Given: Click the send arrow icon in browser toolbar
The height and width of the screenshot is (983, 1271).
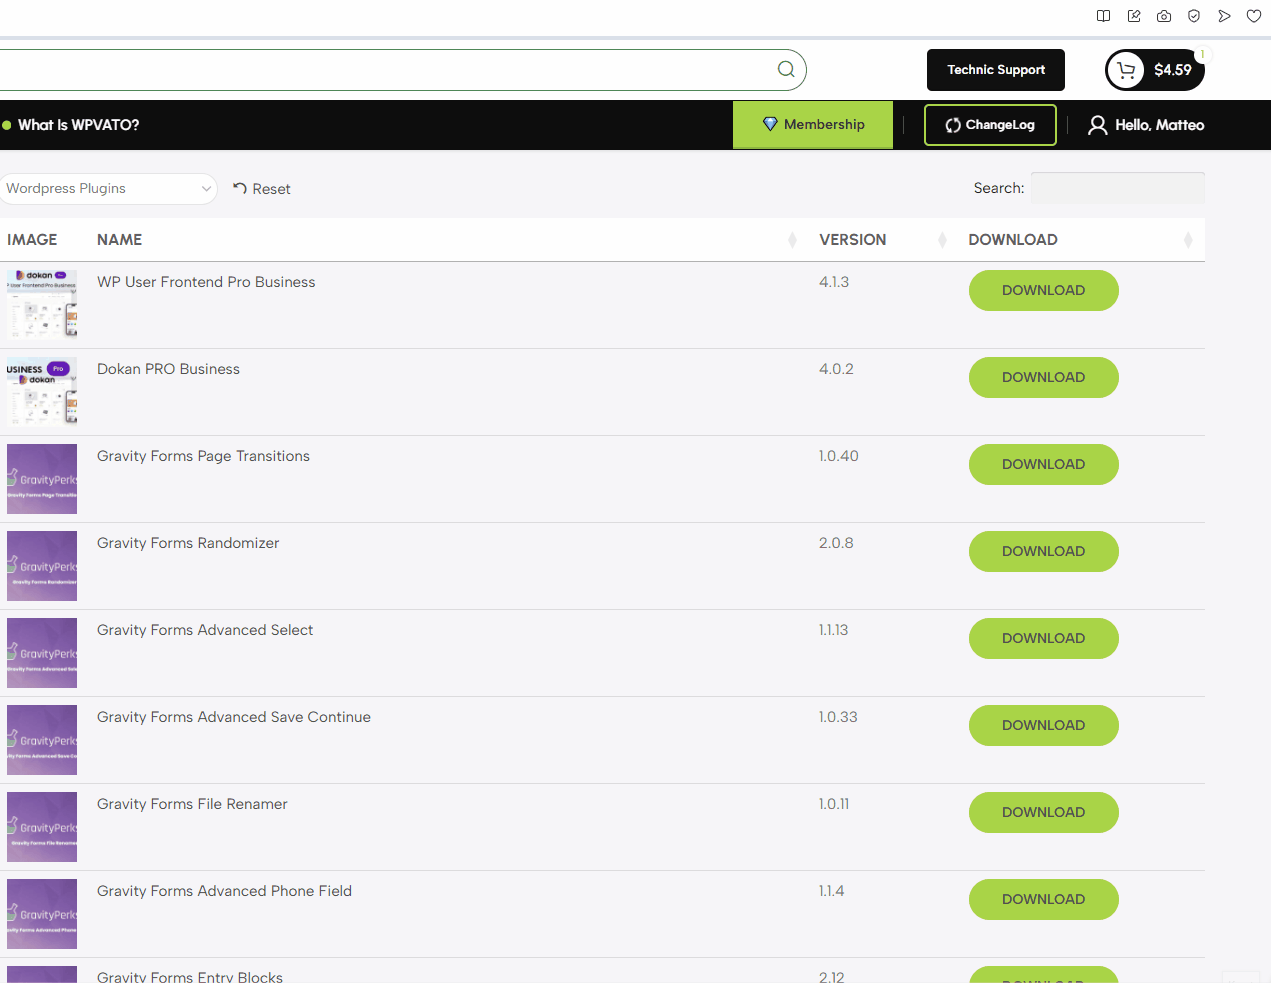Looking at the screenshot, I should click(x=1224, y=16).
